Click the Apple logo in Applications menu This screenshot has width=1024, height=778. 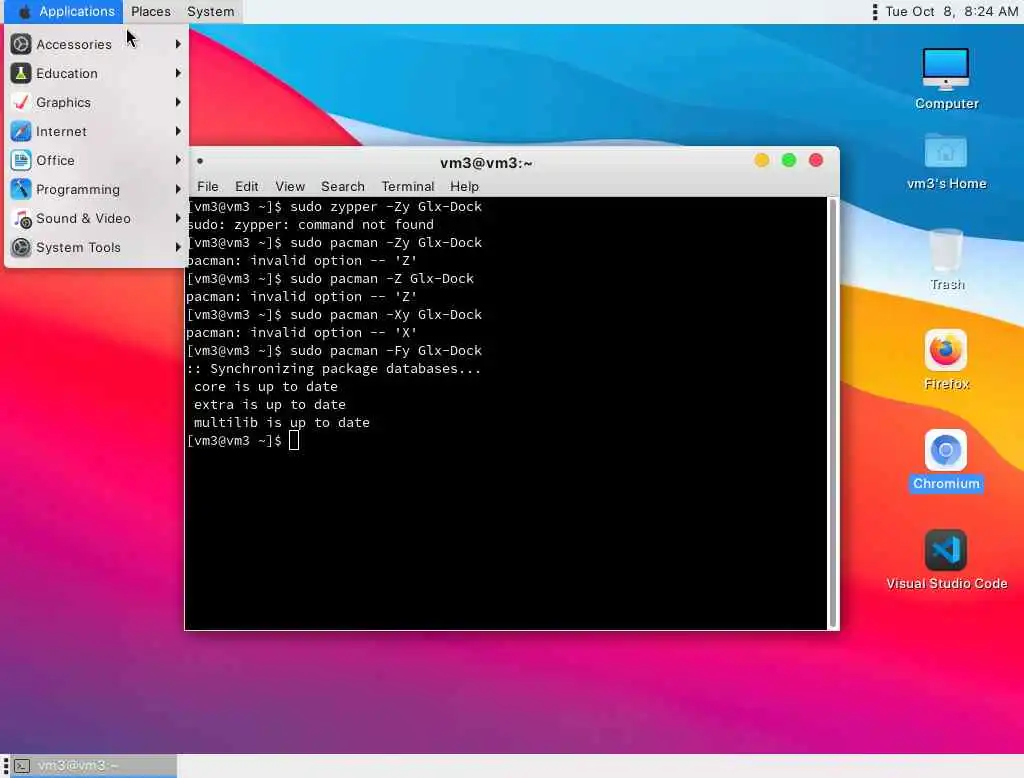coord(24,11)
